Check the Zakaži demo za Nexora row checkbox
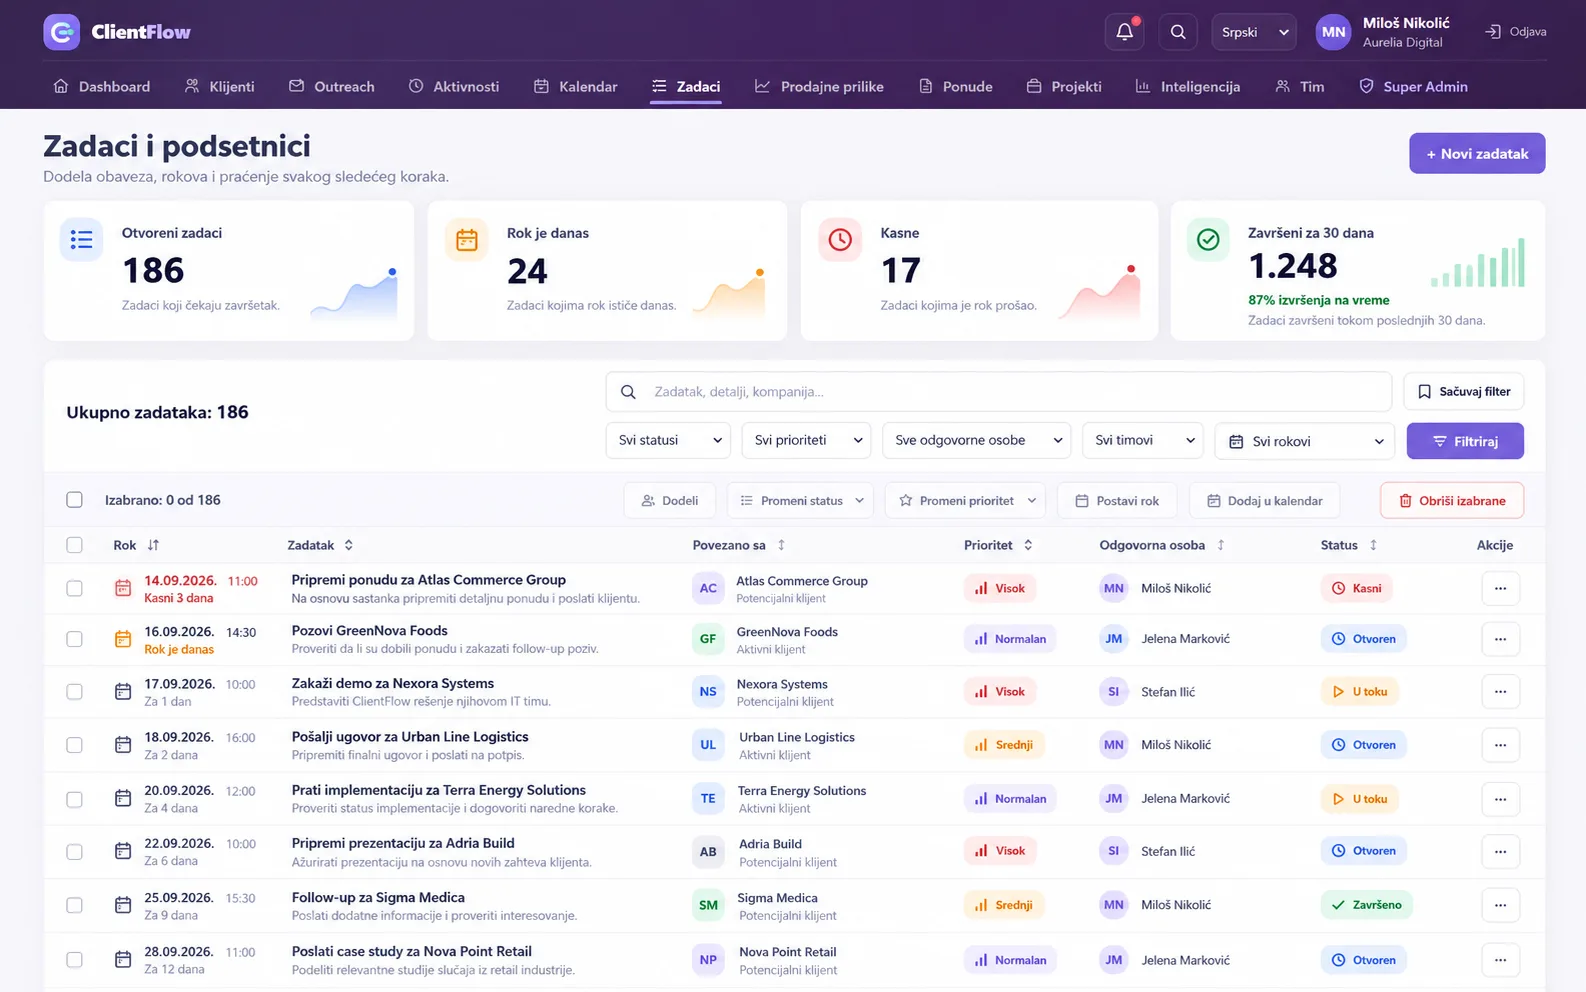This screenshot has height=992, width=1586. [74, 691]
